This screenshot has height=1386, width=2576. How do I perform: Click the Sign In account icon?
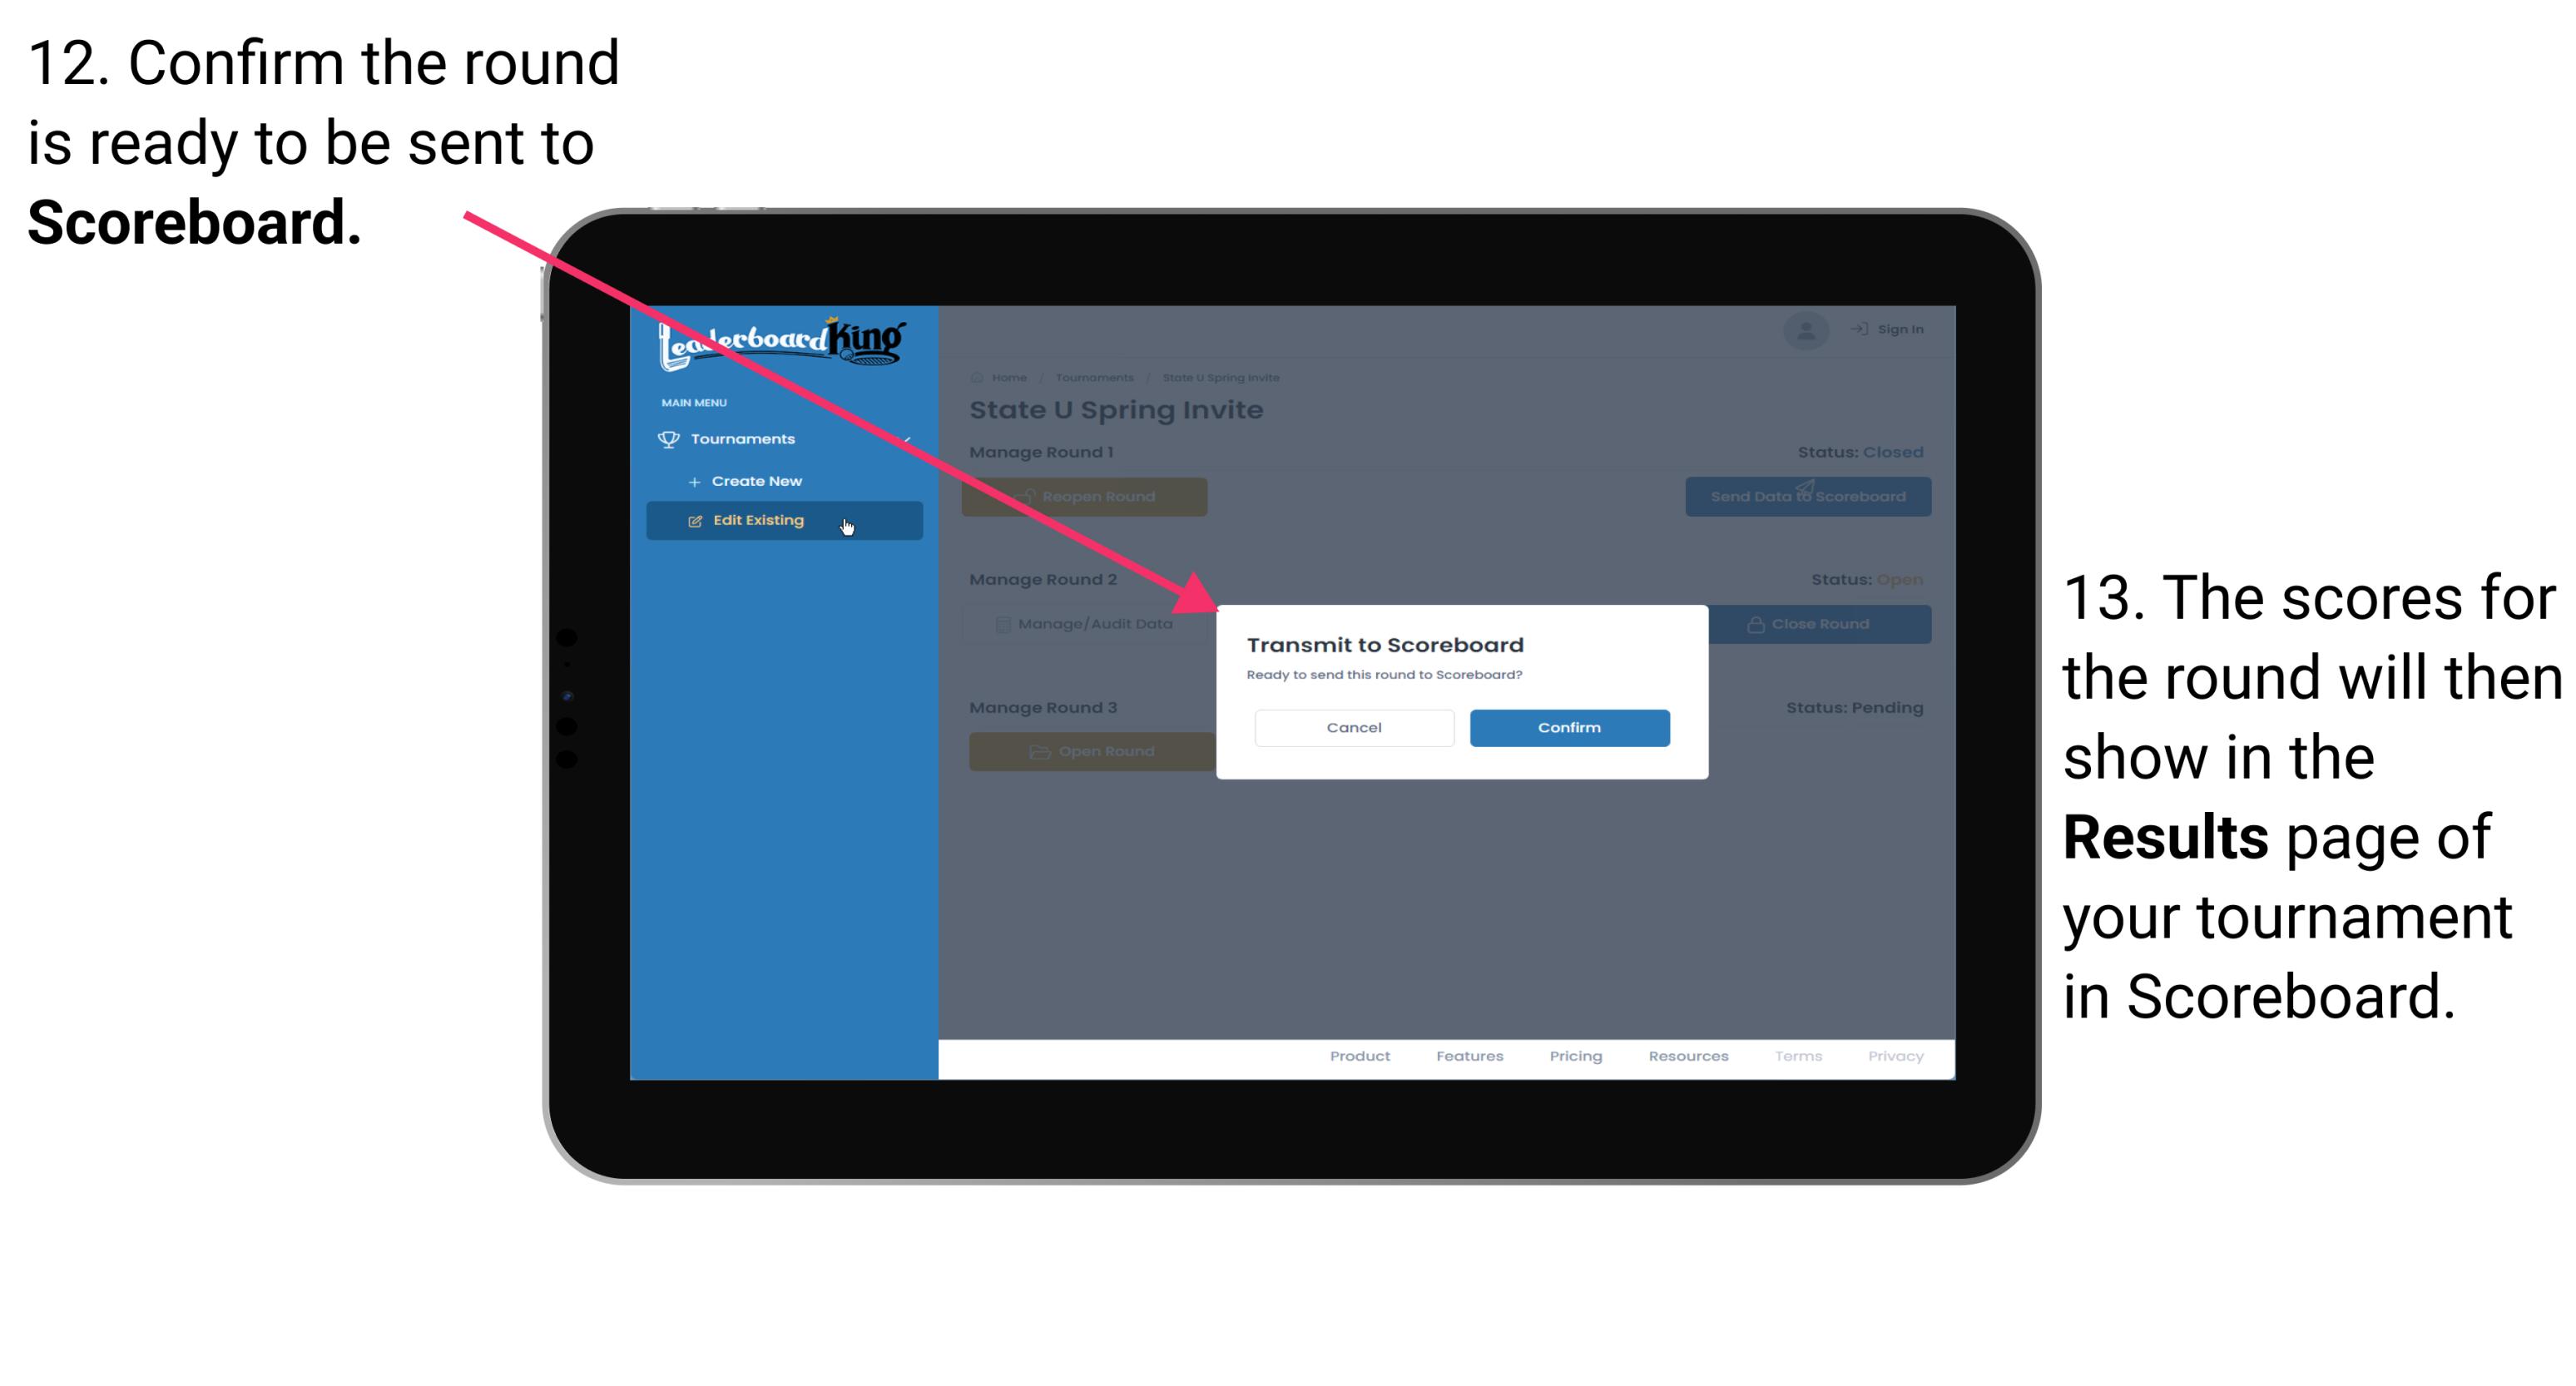click(x=1806, y=328)
